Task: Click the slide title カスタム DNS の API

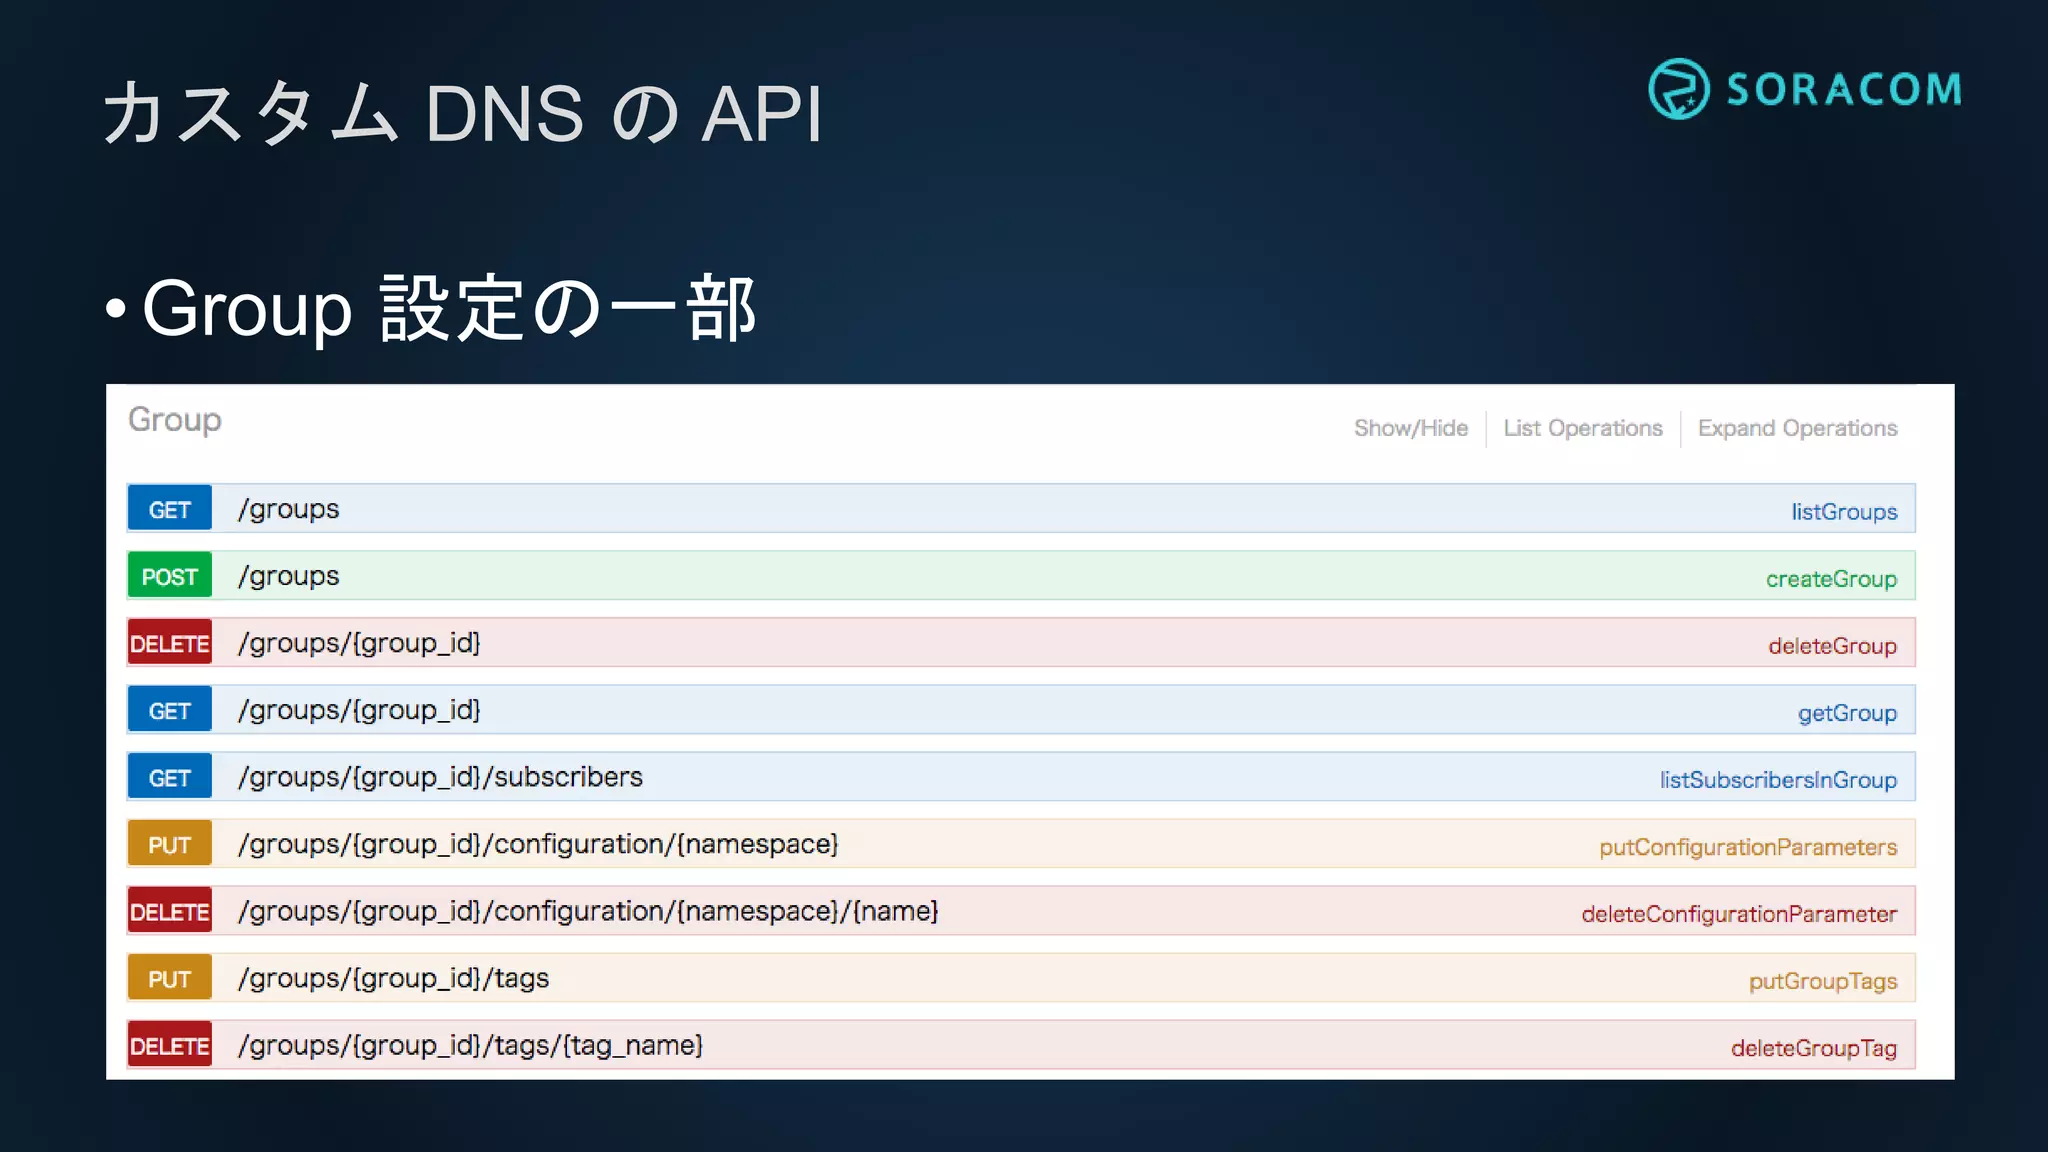Action: [463, 113]
